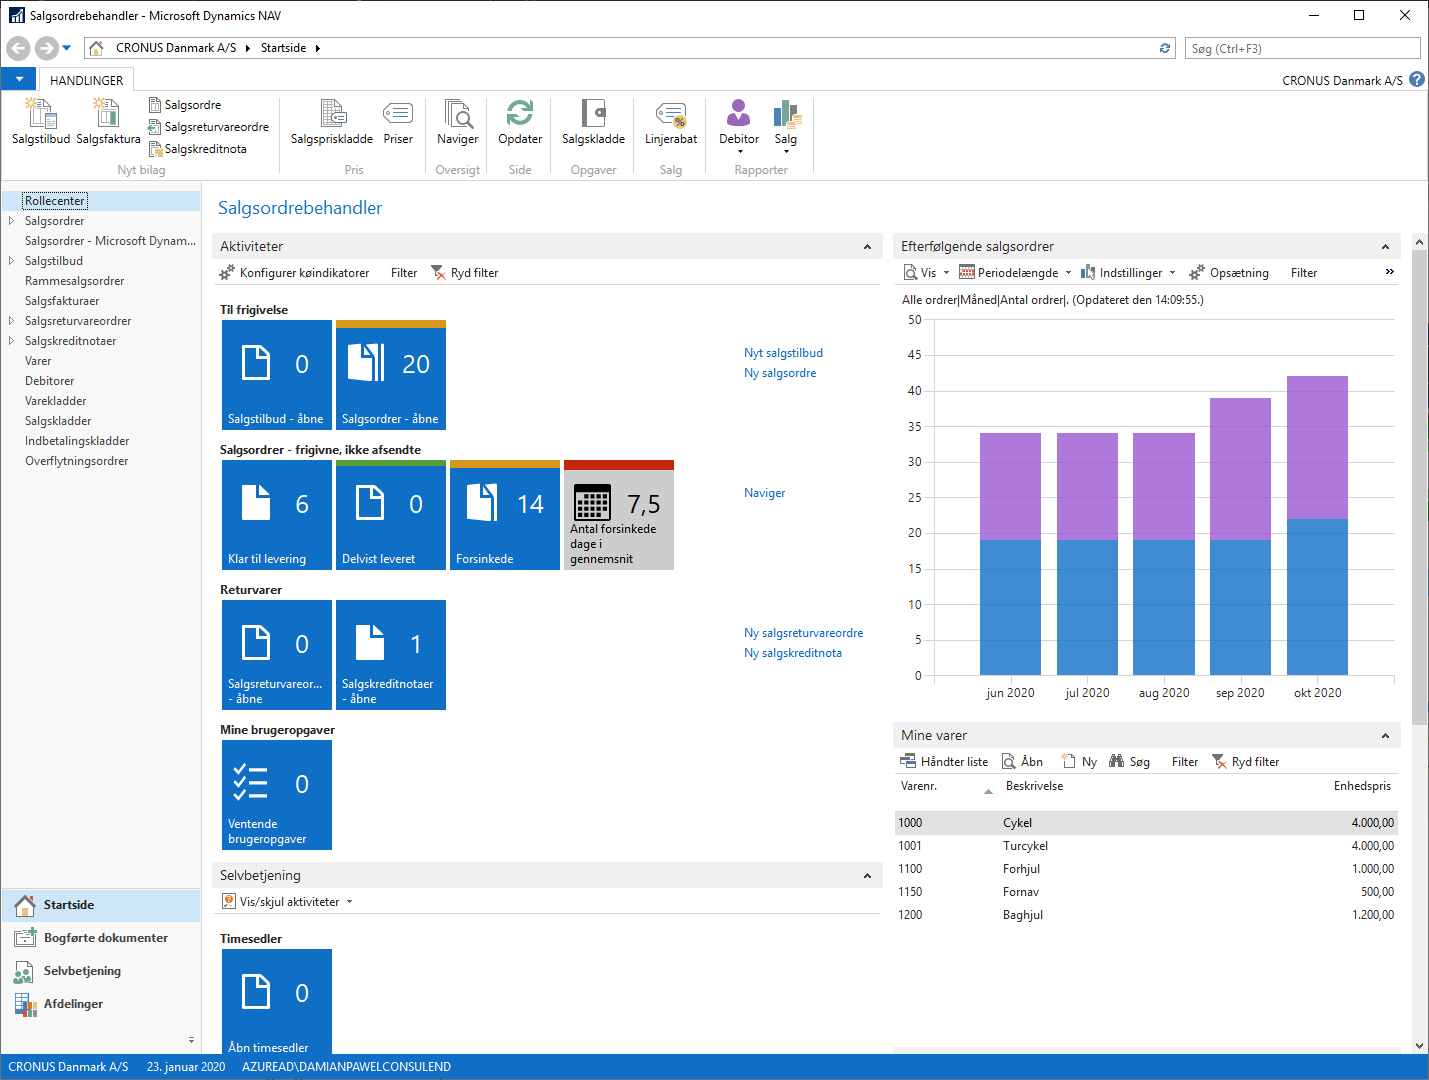This screenshot has height=1080, width=1429.
Task: Select the Startside navigation button
Action: [100, 905]
